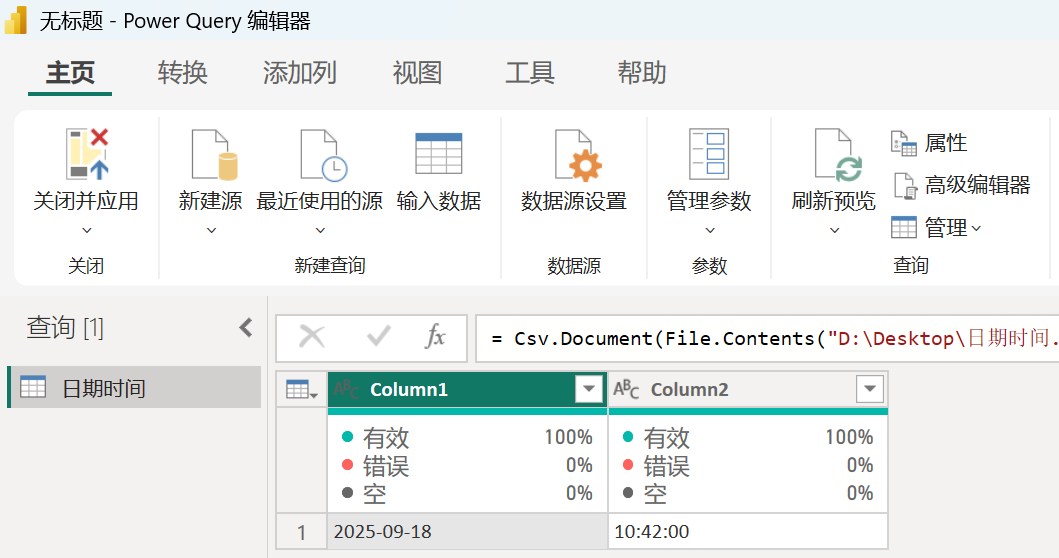1059x558 pixels.
Task: Click the fx function icon
Action: 435,336
